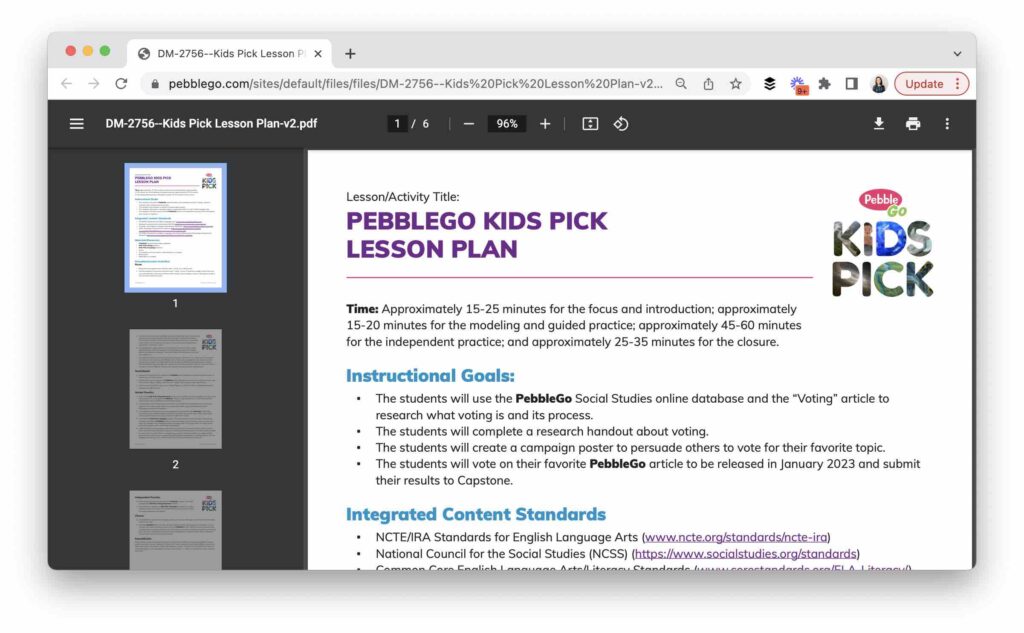The height and width of the screenshot is (633, 1024).
Task: Select the DM-2756--Kids Pick Lesson tab
Action: pos(225,54)
